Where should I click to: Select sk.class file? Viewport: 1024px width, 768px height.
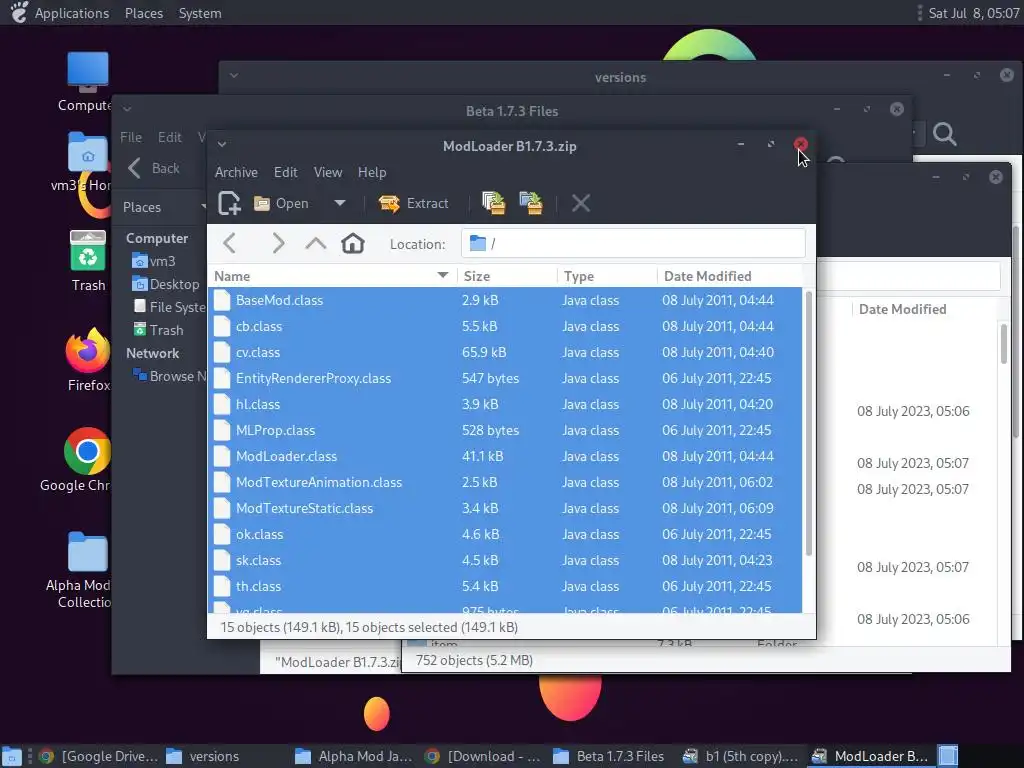click(x=505, y=560)
